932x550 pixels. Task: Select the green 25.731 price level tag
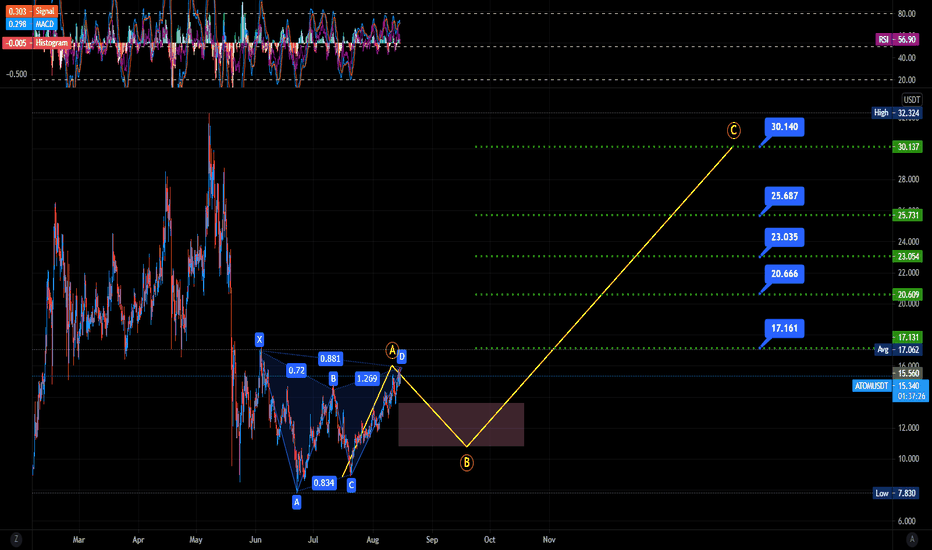point(908,215)
